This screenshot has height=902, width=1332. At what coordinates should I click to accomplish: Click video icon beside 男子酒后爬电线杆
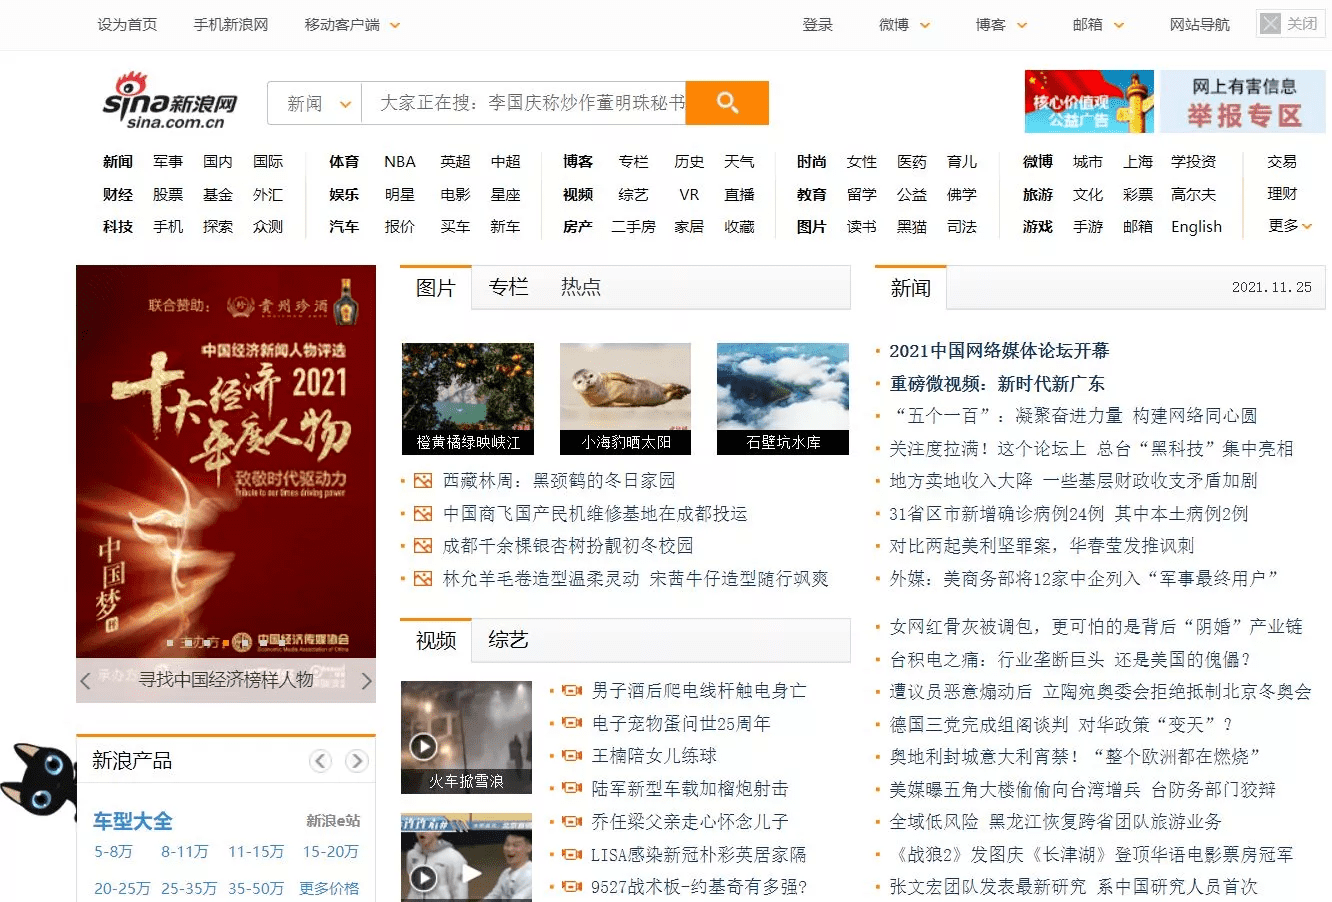(x=572, y=691)
